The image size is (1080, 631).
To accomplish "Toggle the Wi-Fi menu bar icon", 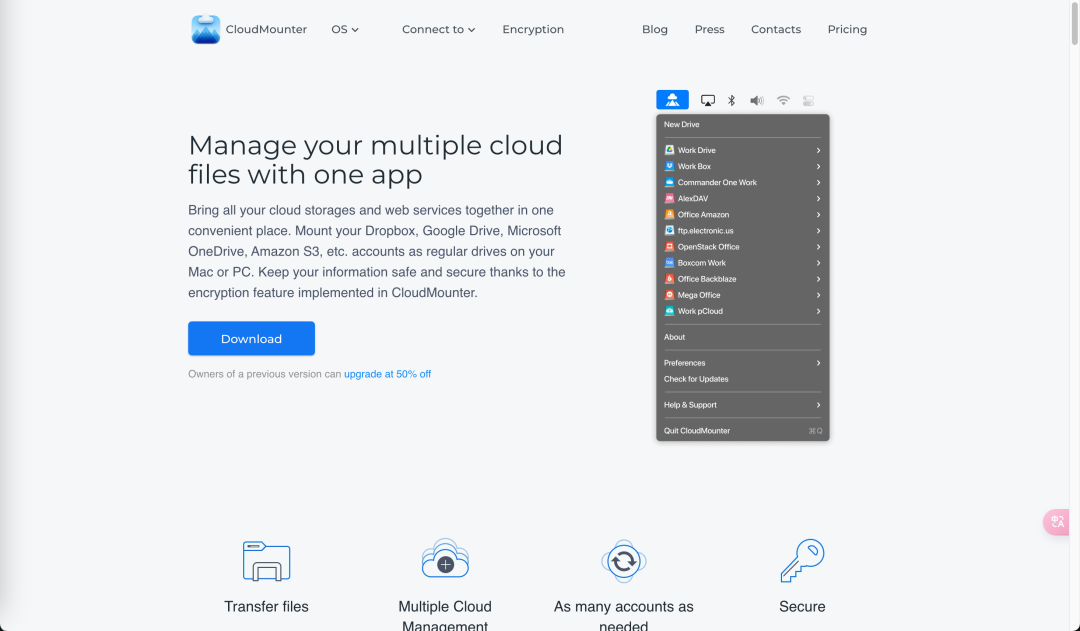I will [x=783, y=99].
